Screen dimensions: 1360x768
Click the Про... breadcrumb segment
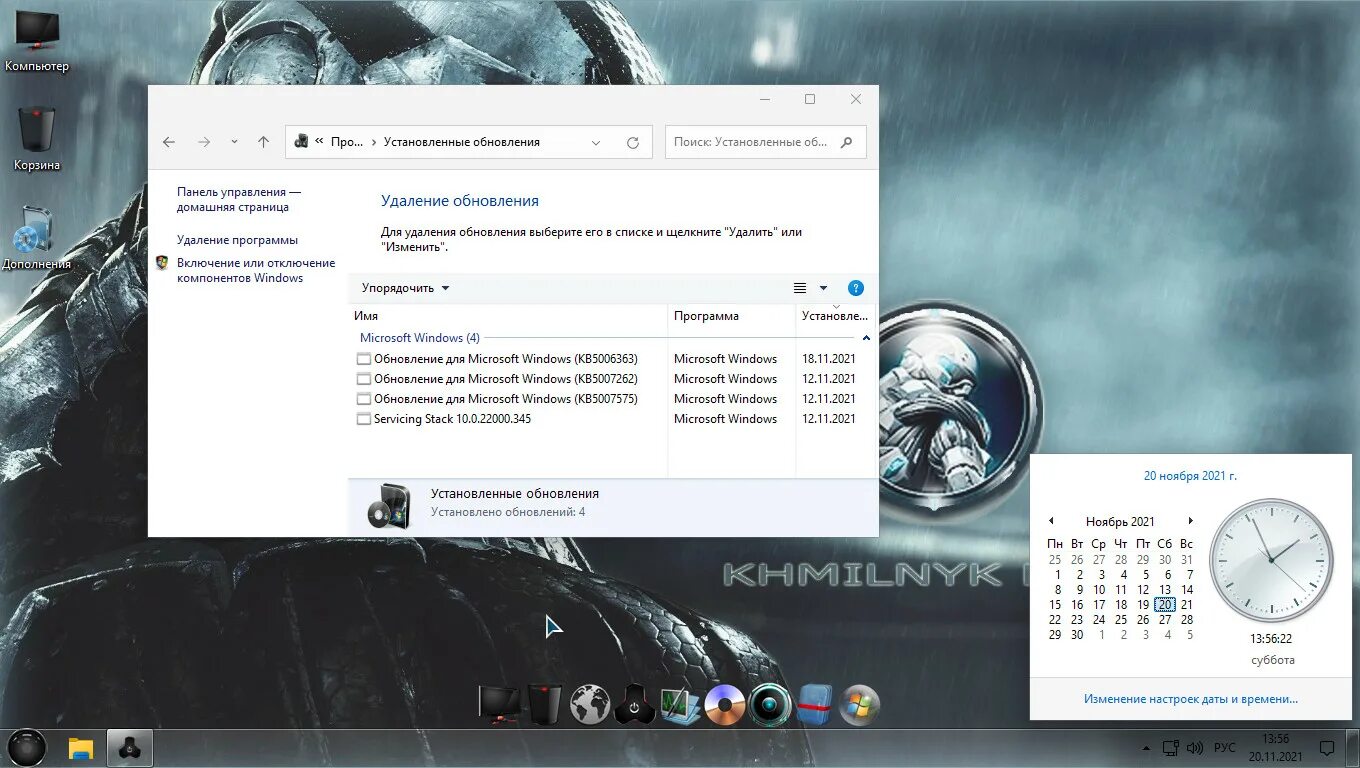(x=347, y=142)
